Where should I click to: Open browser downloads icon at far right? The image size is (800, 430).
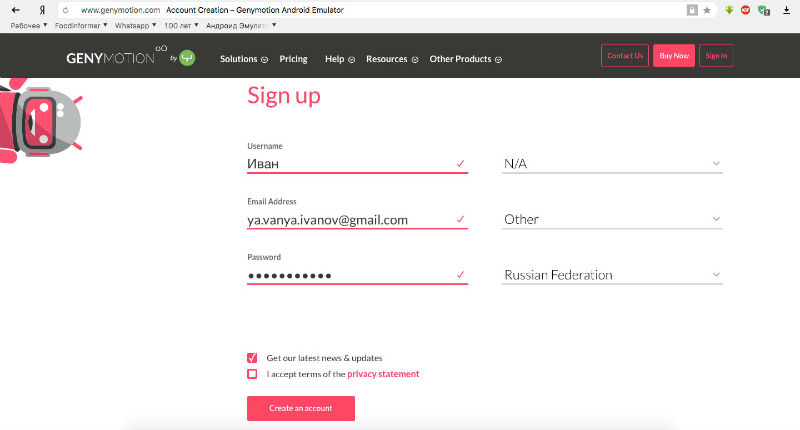coord(786,10)
